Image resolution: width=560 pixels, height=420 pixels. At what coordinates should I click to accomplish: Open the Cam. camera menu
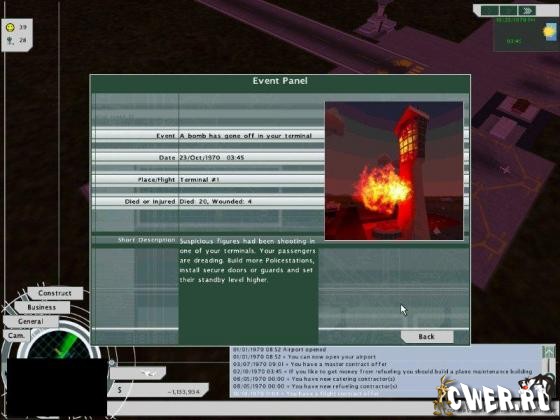point(16,336)
